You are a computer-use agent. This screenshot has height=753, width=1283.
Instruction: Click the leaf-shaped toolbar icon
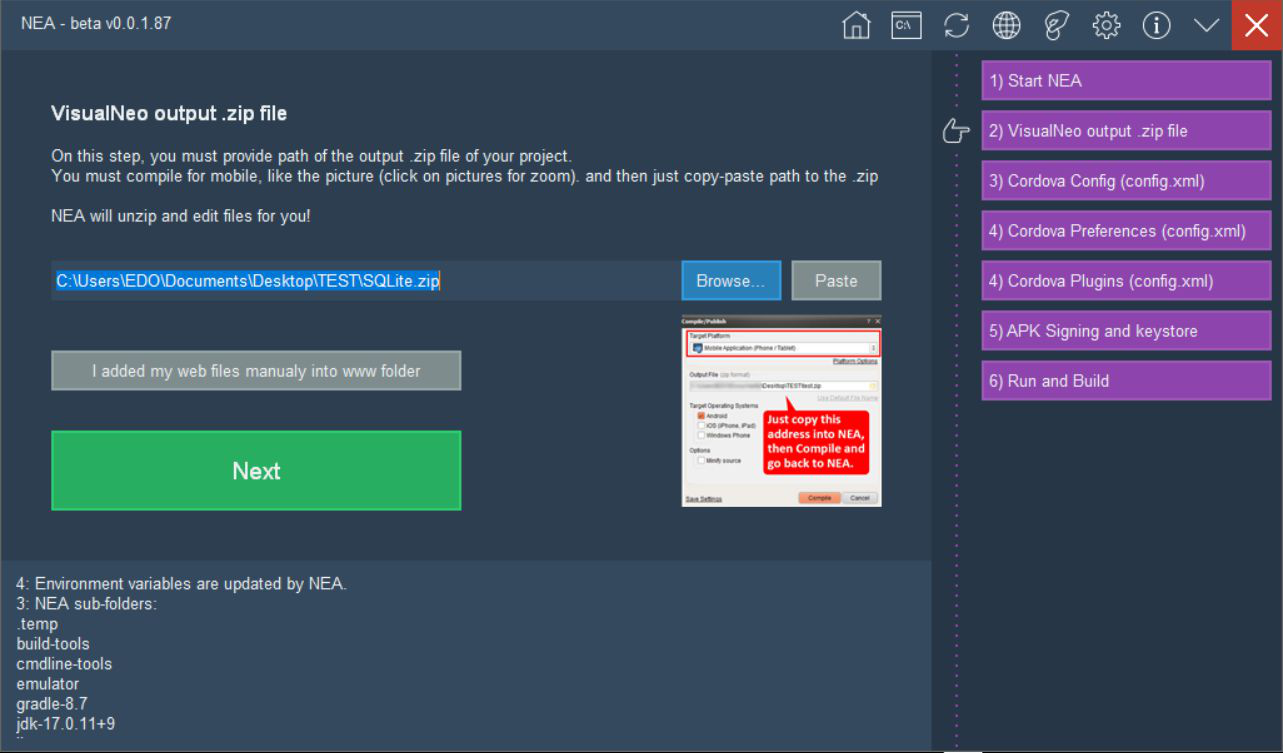1056,25
